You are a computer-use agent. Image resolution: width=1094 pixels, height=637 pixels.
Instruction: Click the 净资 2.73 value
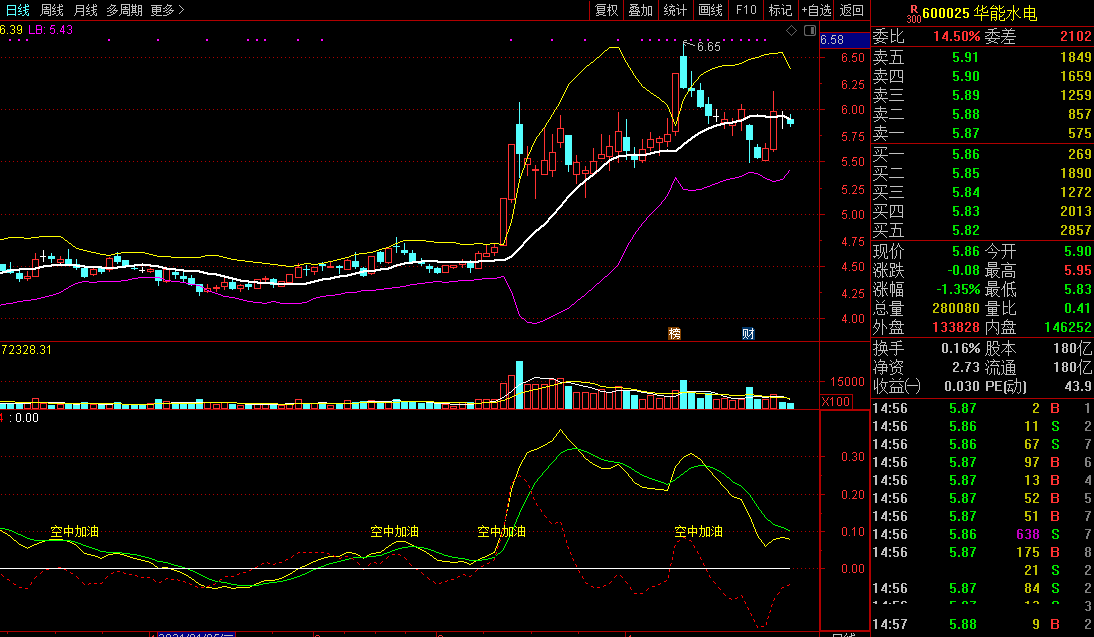tap(966, 367)
